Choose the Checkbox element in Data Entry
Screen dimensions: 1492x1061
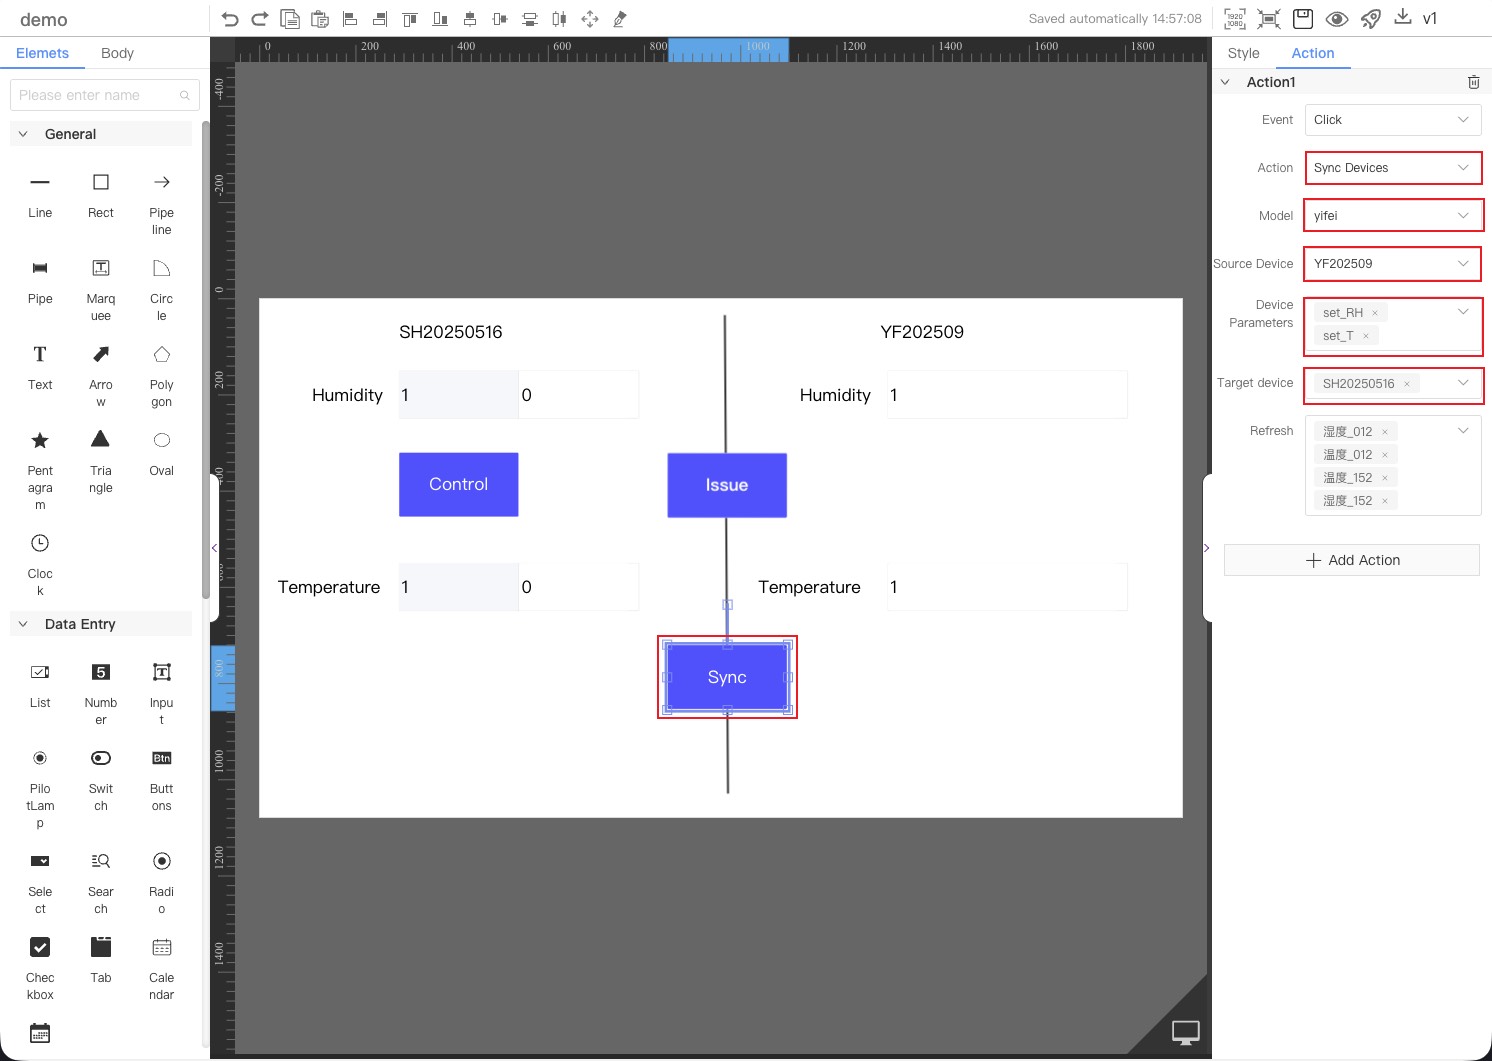(x=40, y=948)
